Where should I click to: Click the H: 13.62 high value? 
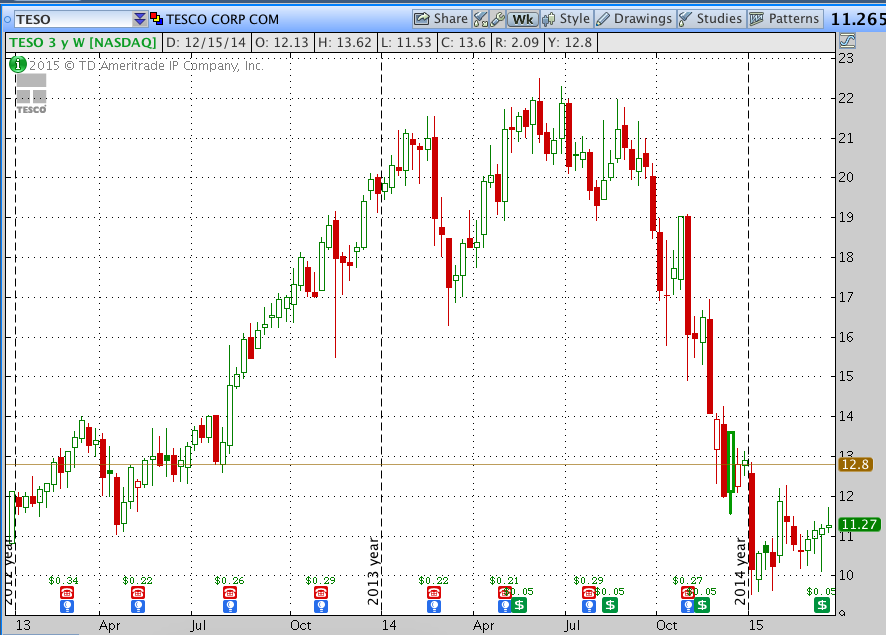[x=345, y=42]
